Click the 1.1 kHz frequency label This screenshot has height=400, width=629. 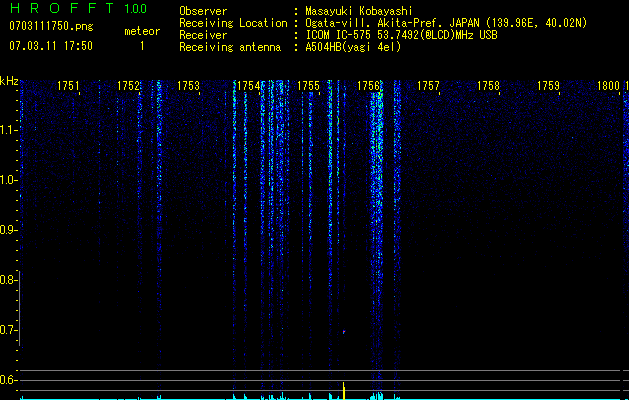(8, 130)
